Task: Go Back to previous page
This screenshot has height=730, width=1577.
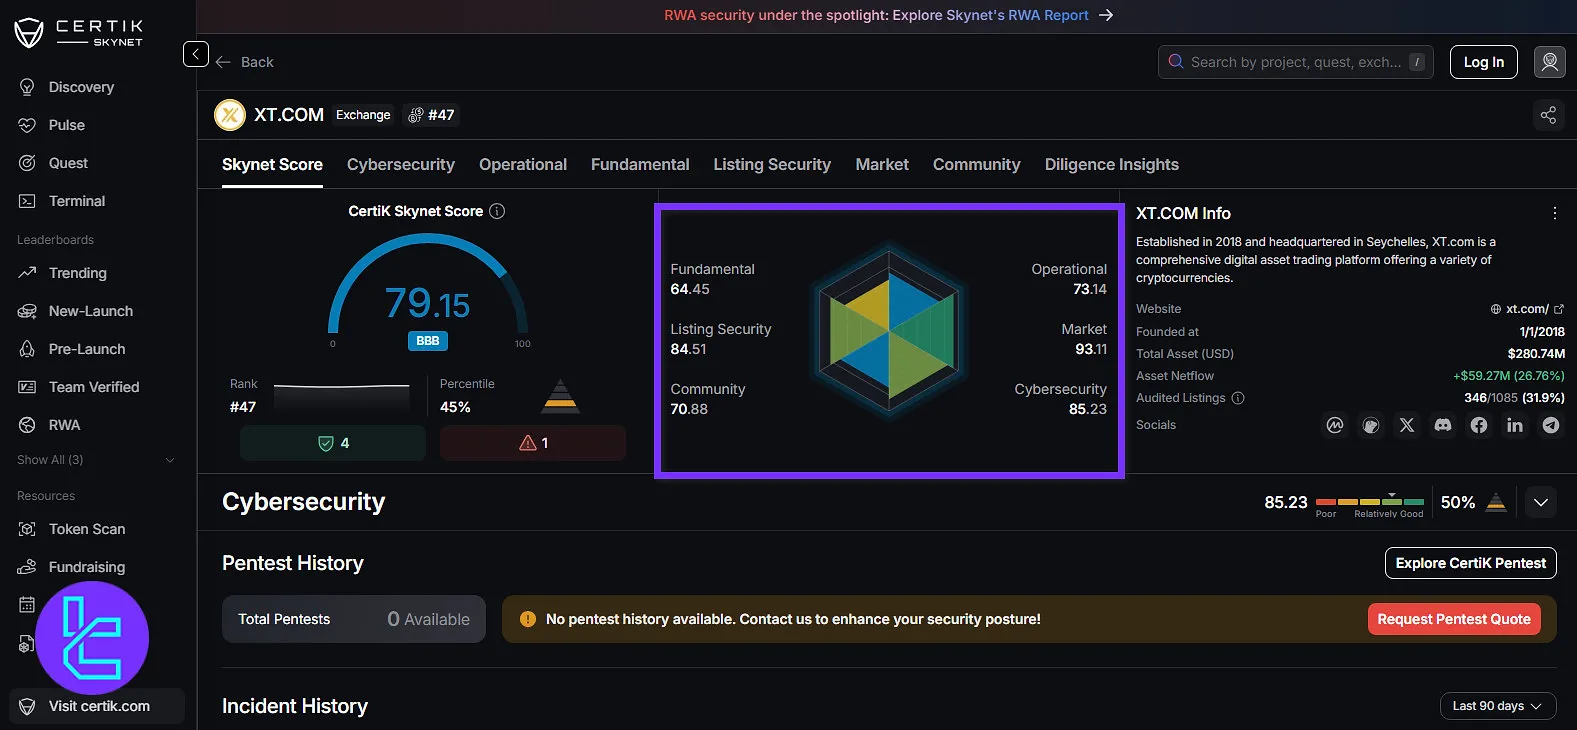Action: (x=245, y=62)
